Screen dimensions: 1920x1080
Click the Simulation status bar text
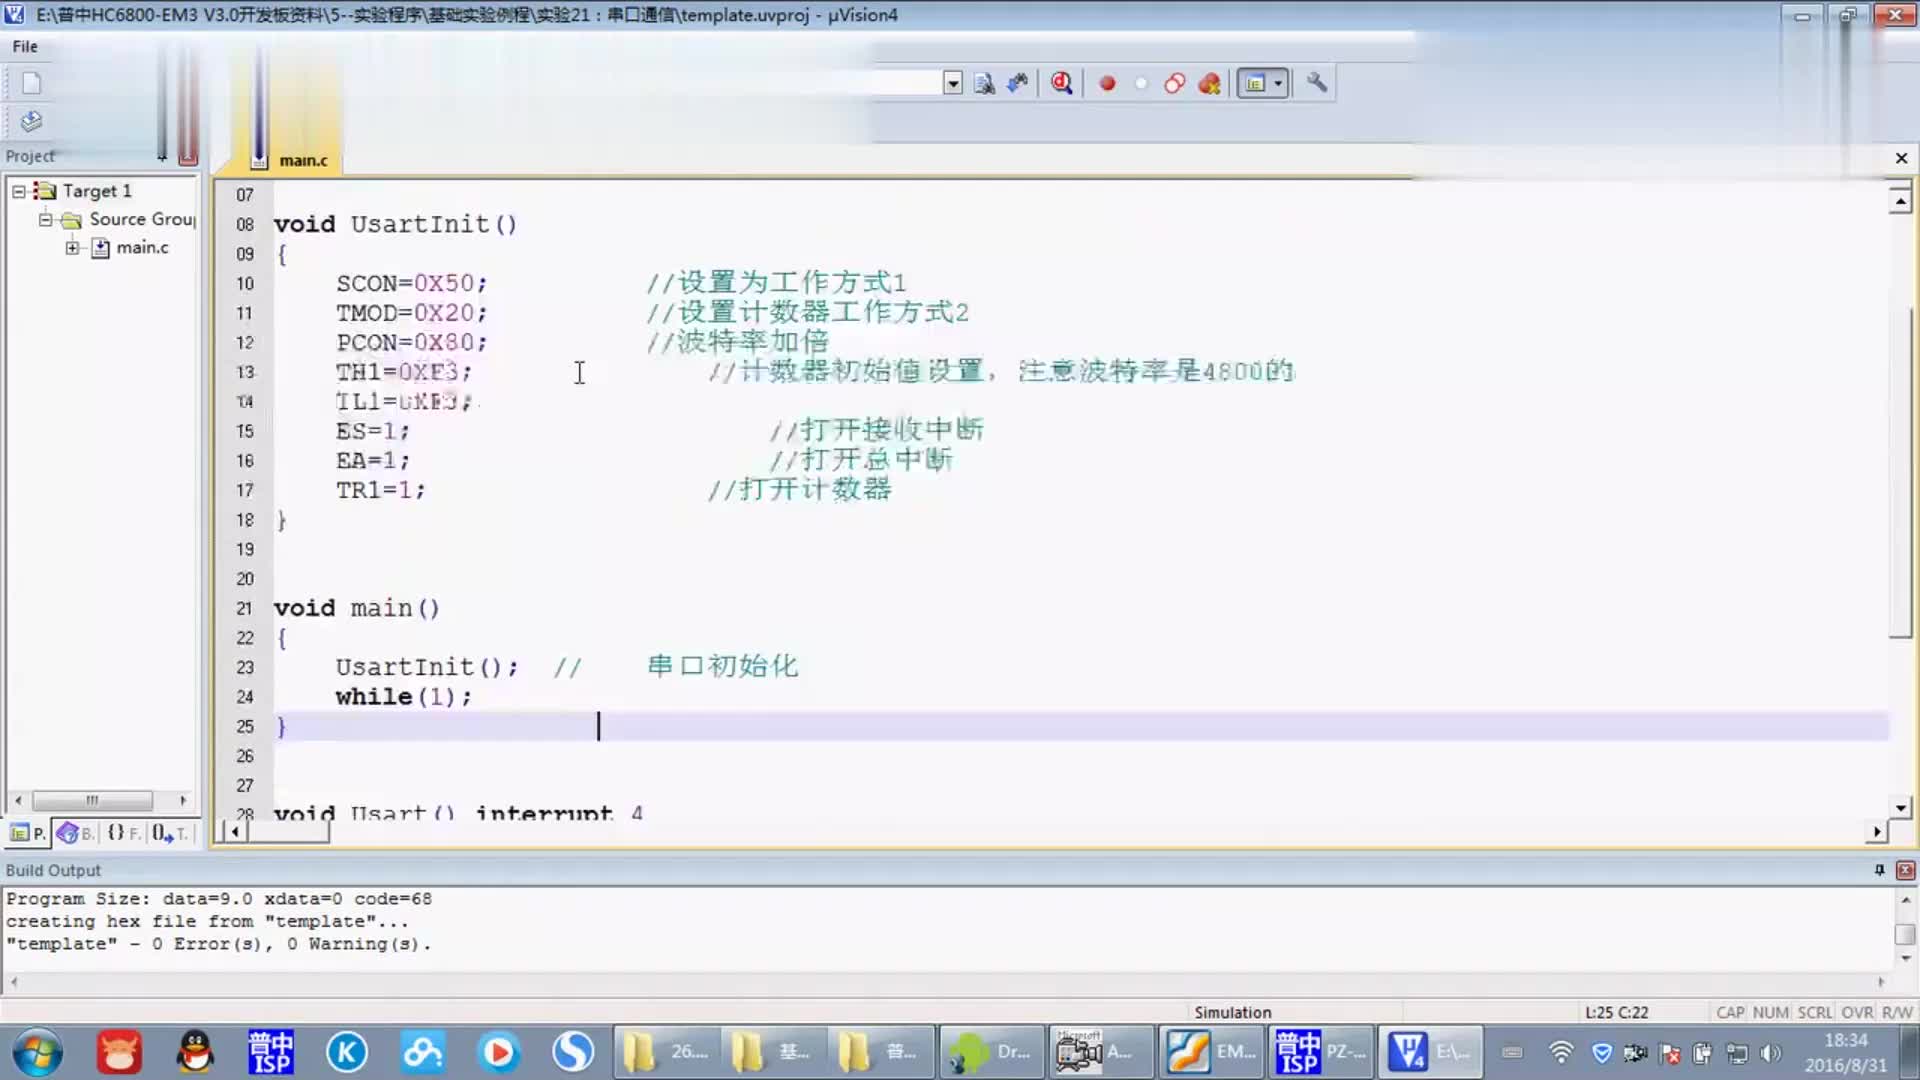click(1232, 1012)
